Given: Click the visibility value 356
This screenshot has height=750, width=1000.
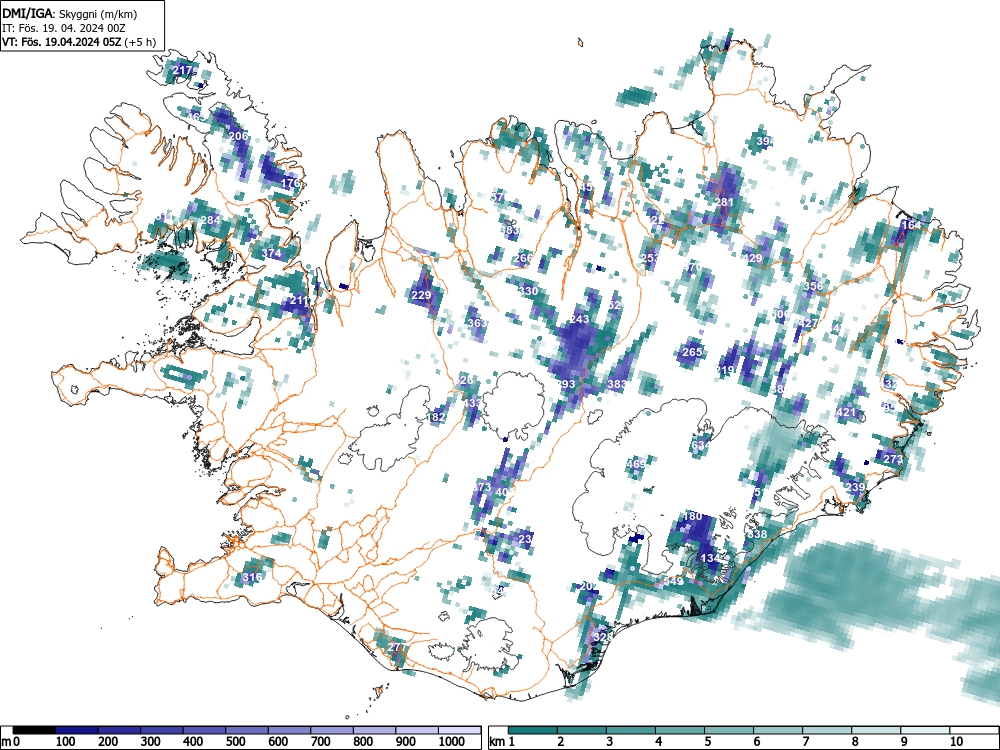Looking at the screenshot, I should 812,286.
